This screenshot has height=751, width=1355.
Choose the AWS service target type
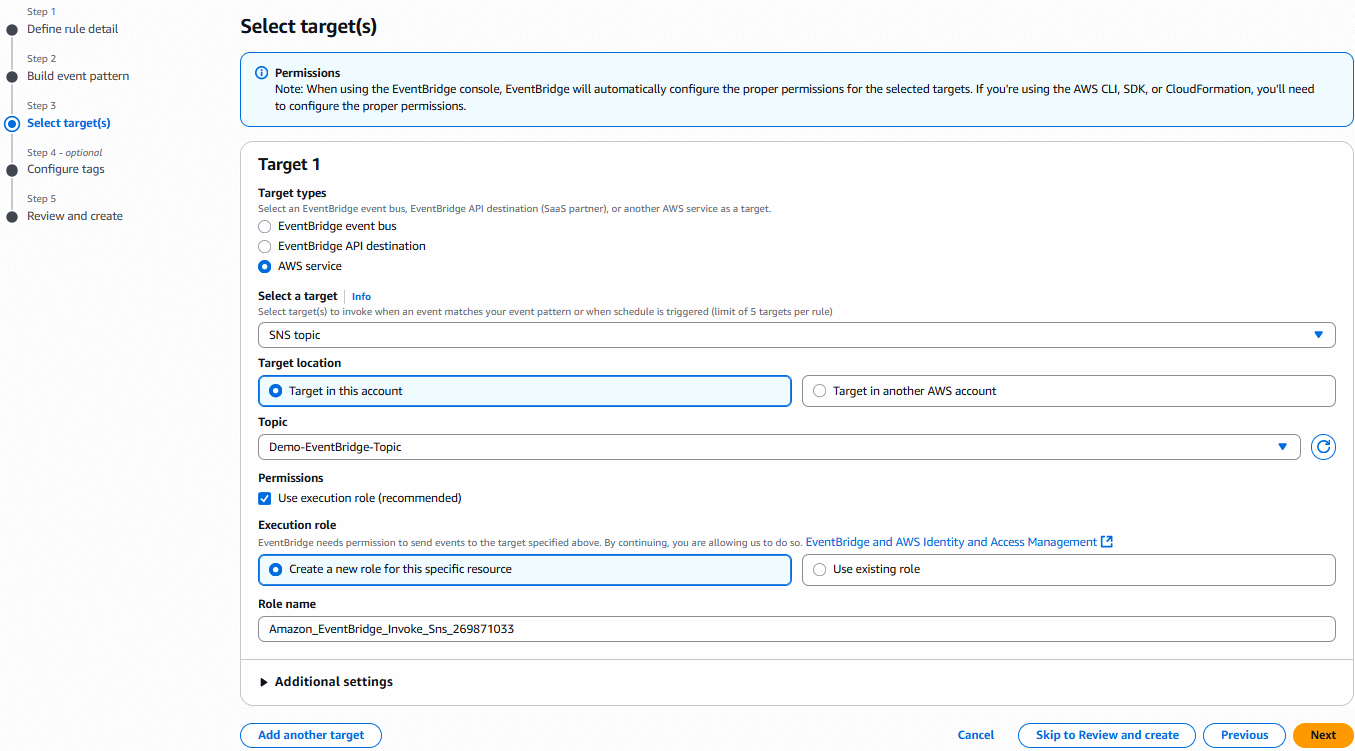[x=265, y=266]
